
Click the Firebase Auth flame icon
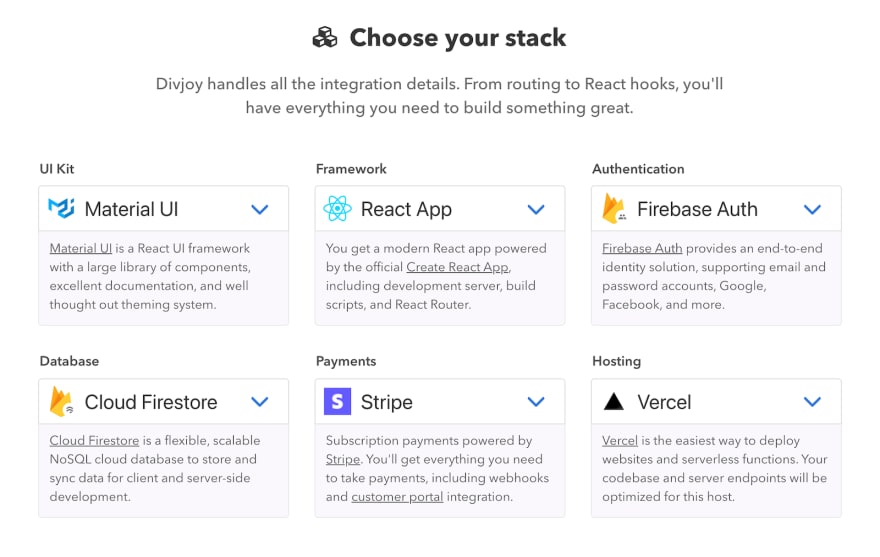tap(614, 208)
